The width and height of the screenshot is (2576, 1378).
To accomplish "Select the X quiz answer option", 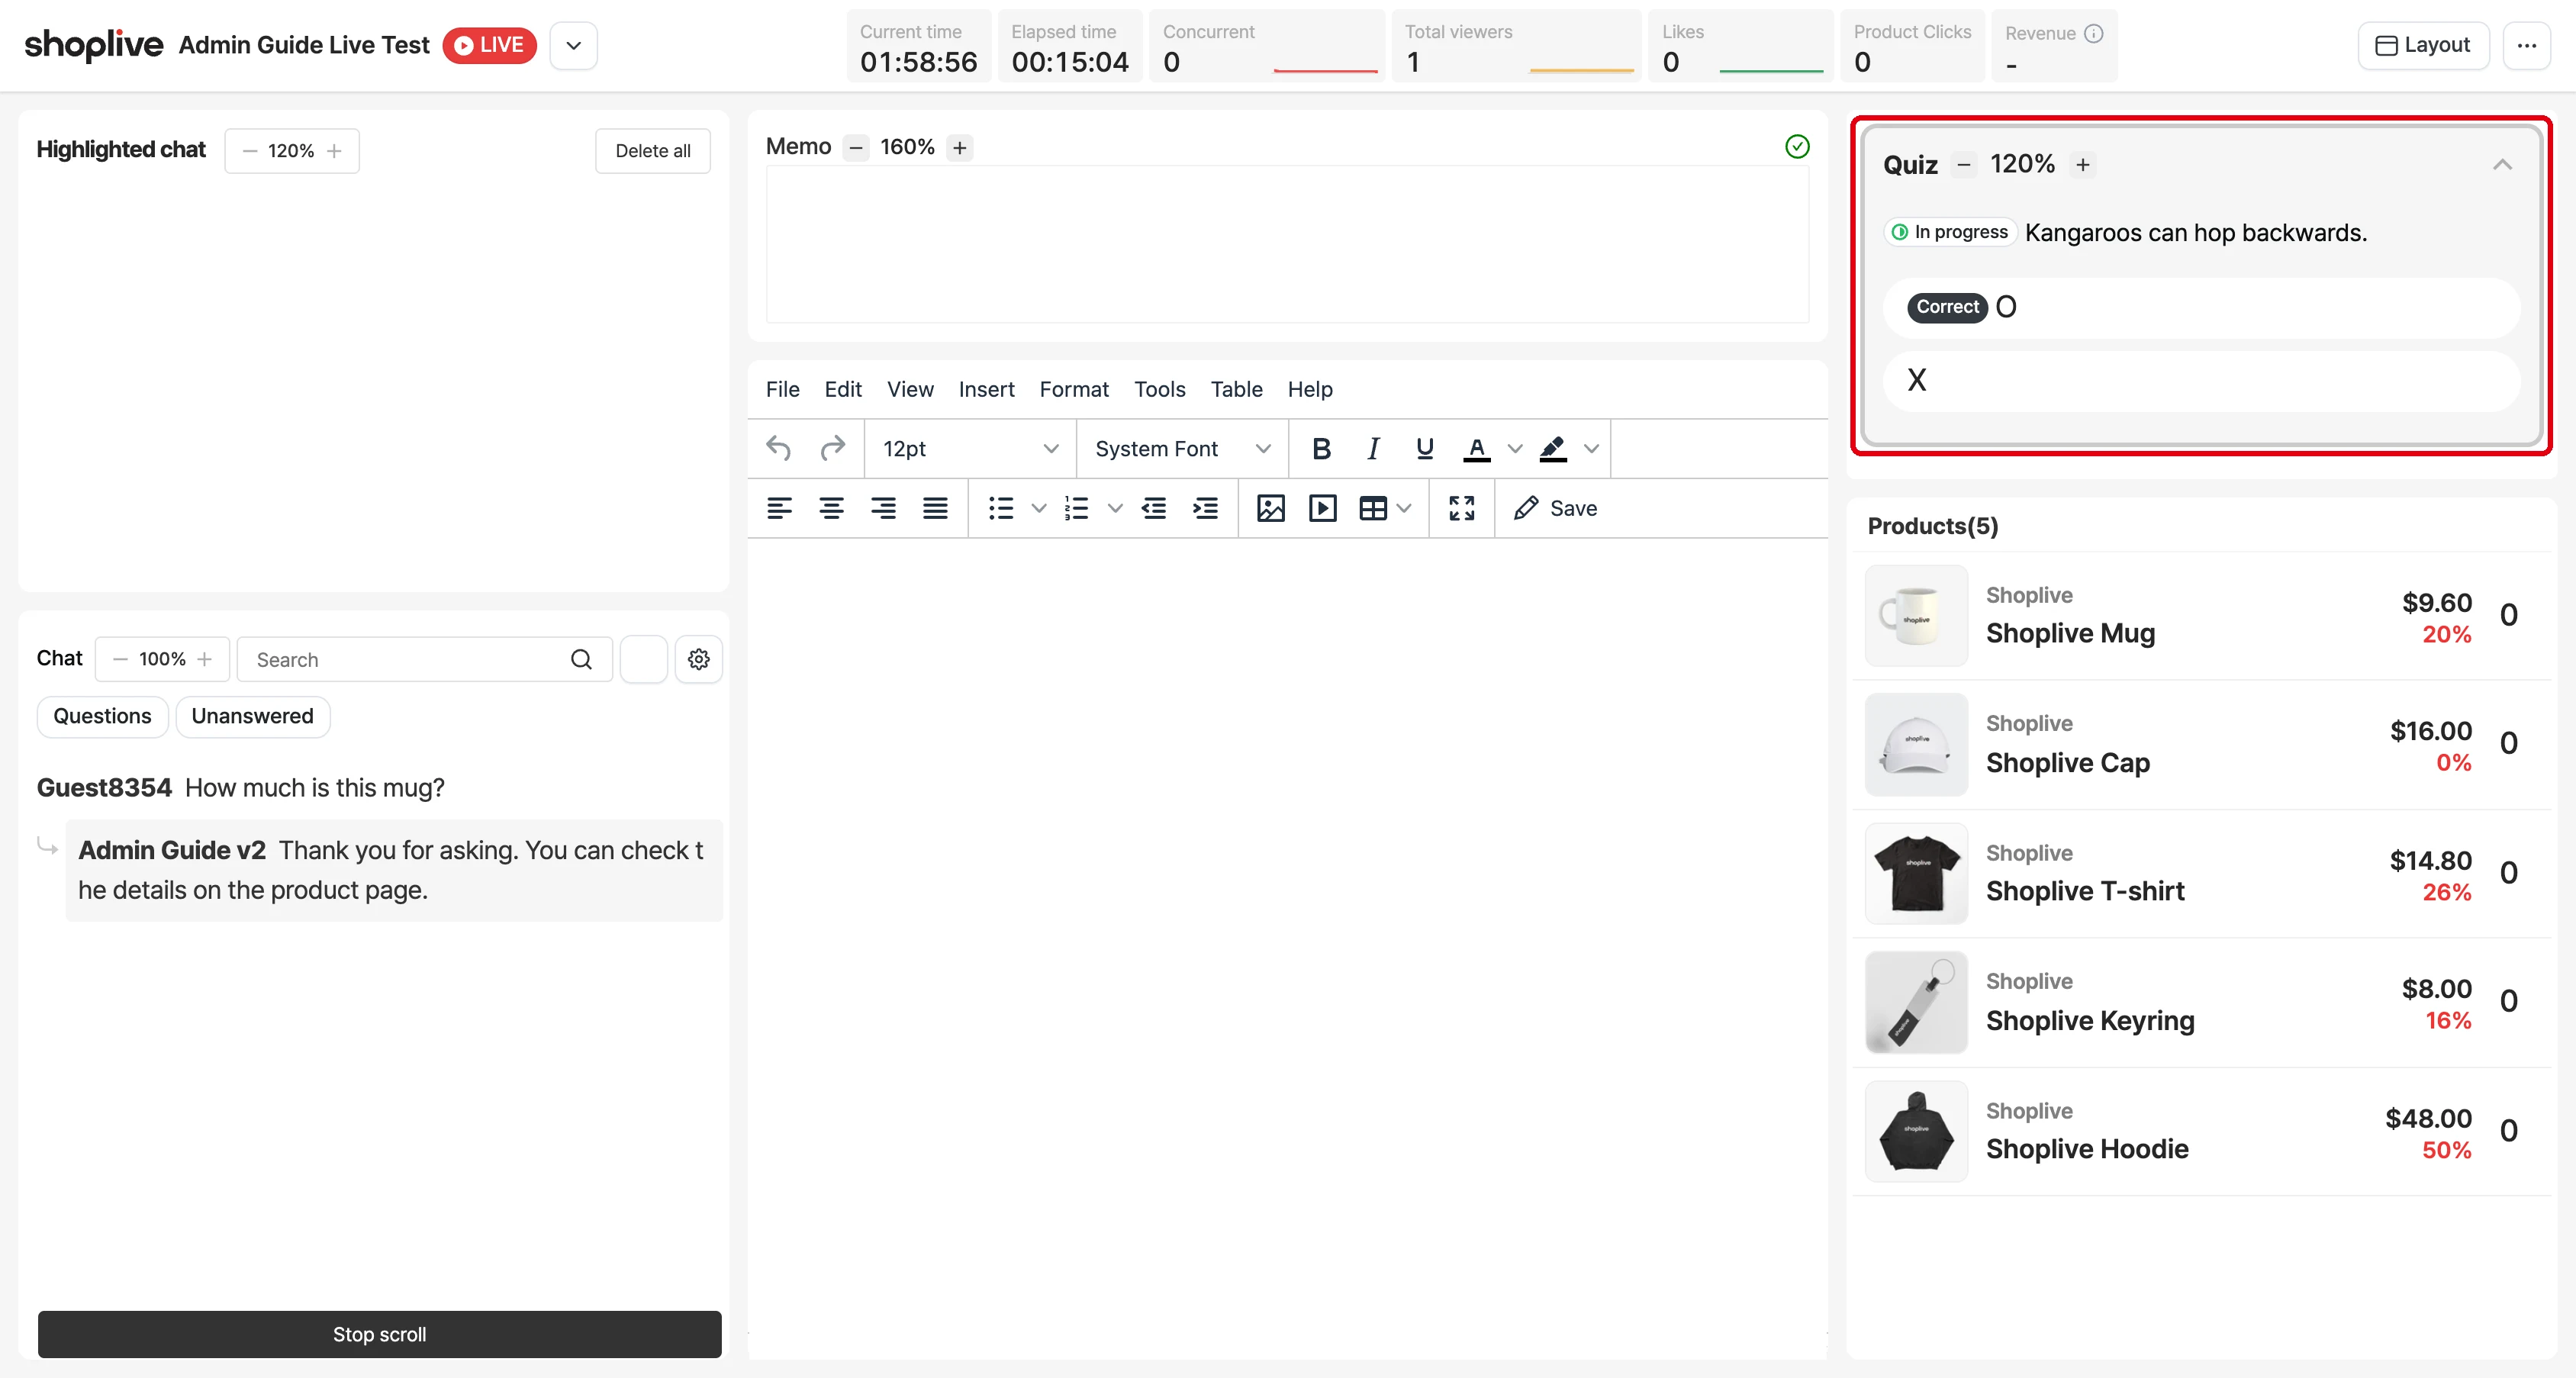I will point(2201,380).
